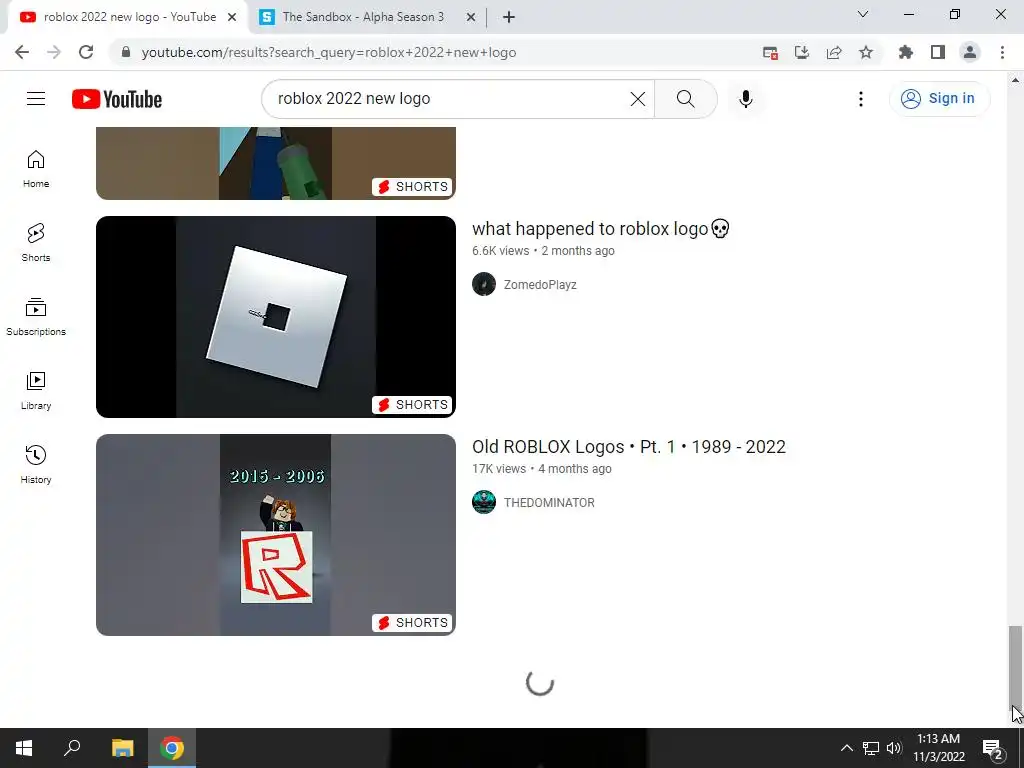Open the Chrome extensions puzzle icon
This screenshot has height=768, width=1024.
pyautogui.click(x=906, y=52)
